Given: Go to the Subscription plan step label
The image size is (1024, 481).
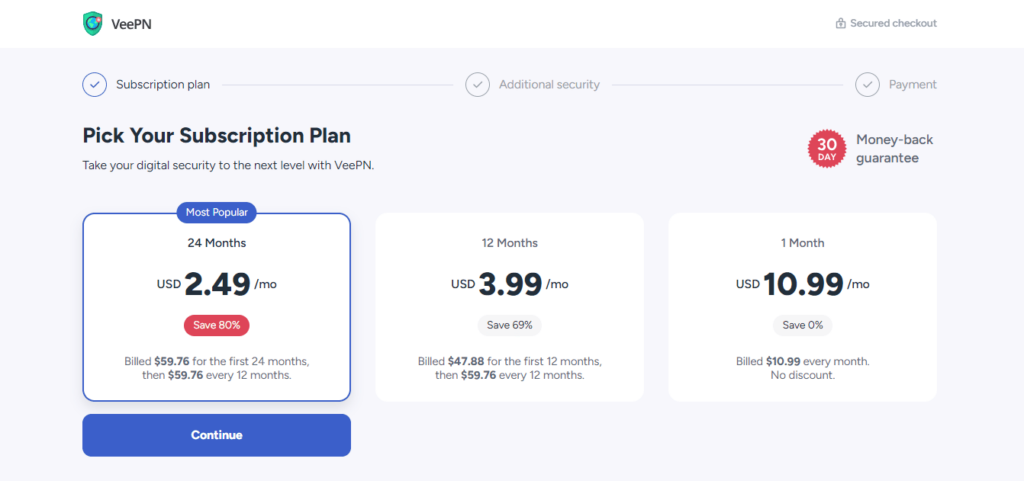Looking at the screenshot, I should (x=163, y=85).
